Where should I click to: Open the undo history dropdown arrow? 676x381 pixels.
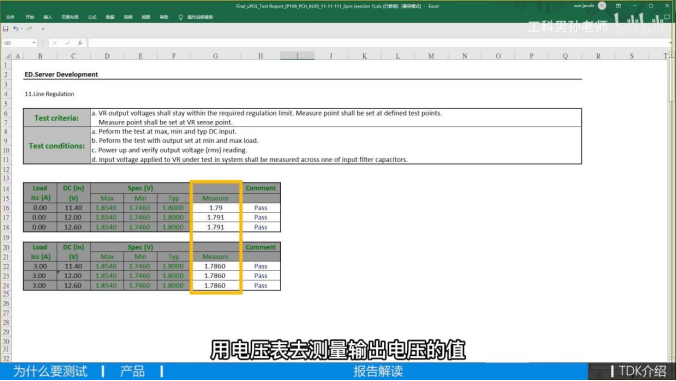click(21, 29)
